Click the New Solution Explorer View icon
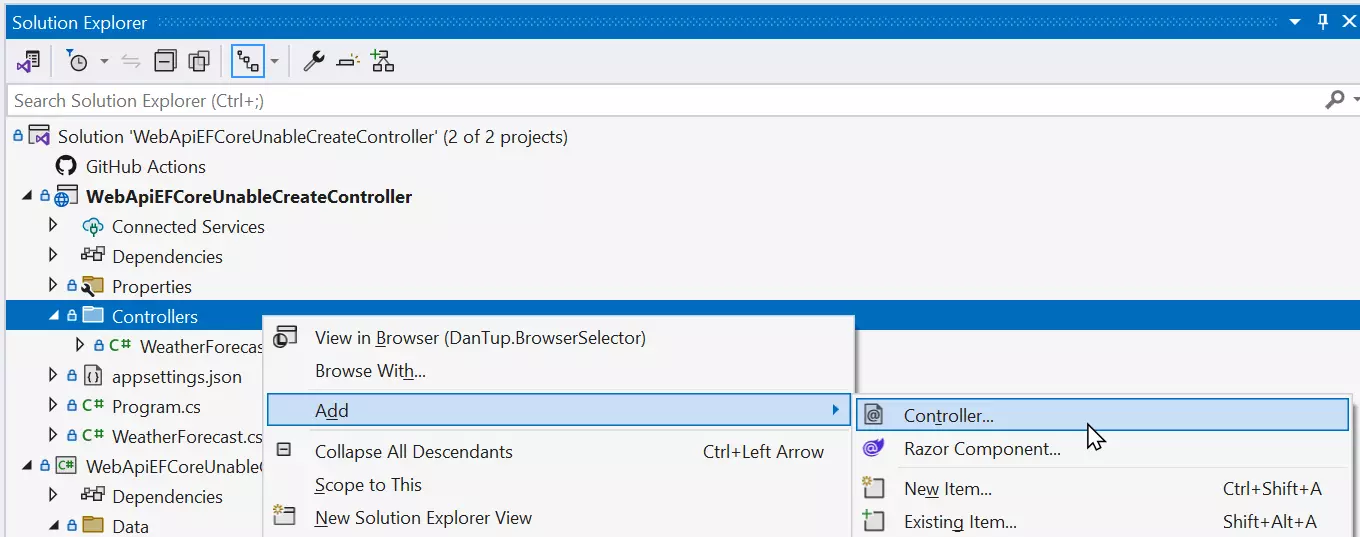This screenshot has width=1360, height=537. [285, 516]
